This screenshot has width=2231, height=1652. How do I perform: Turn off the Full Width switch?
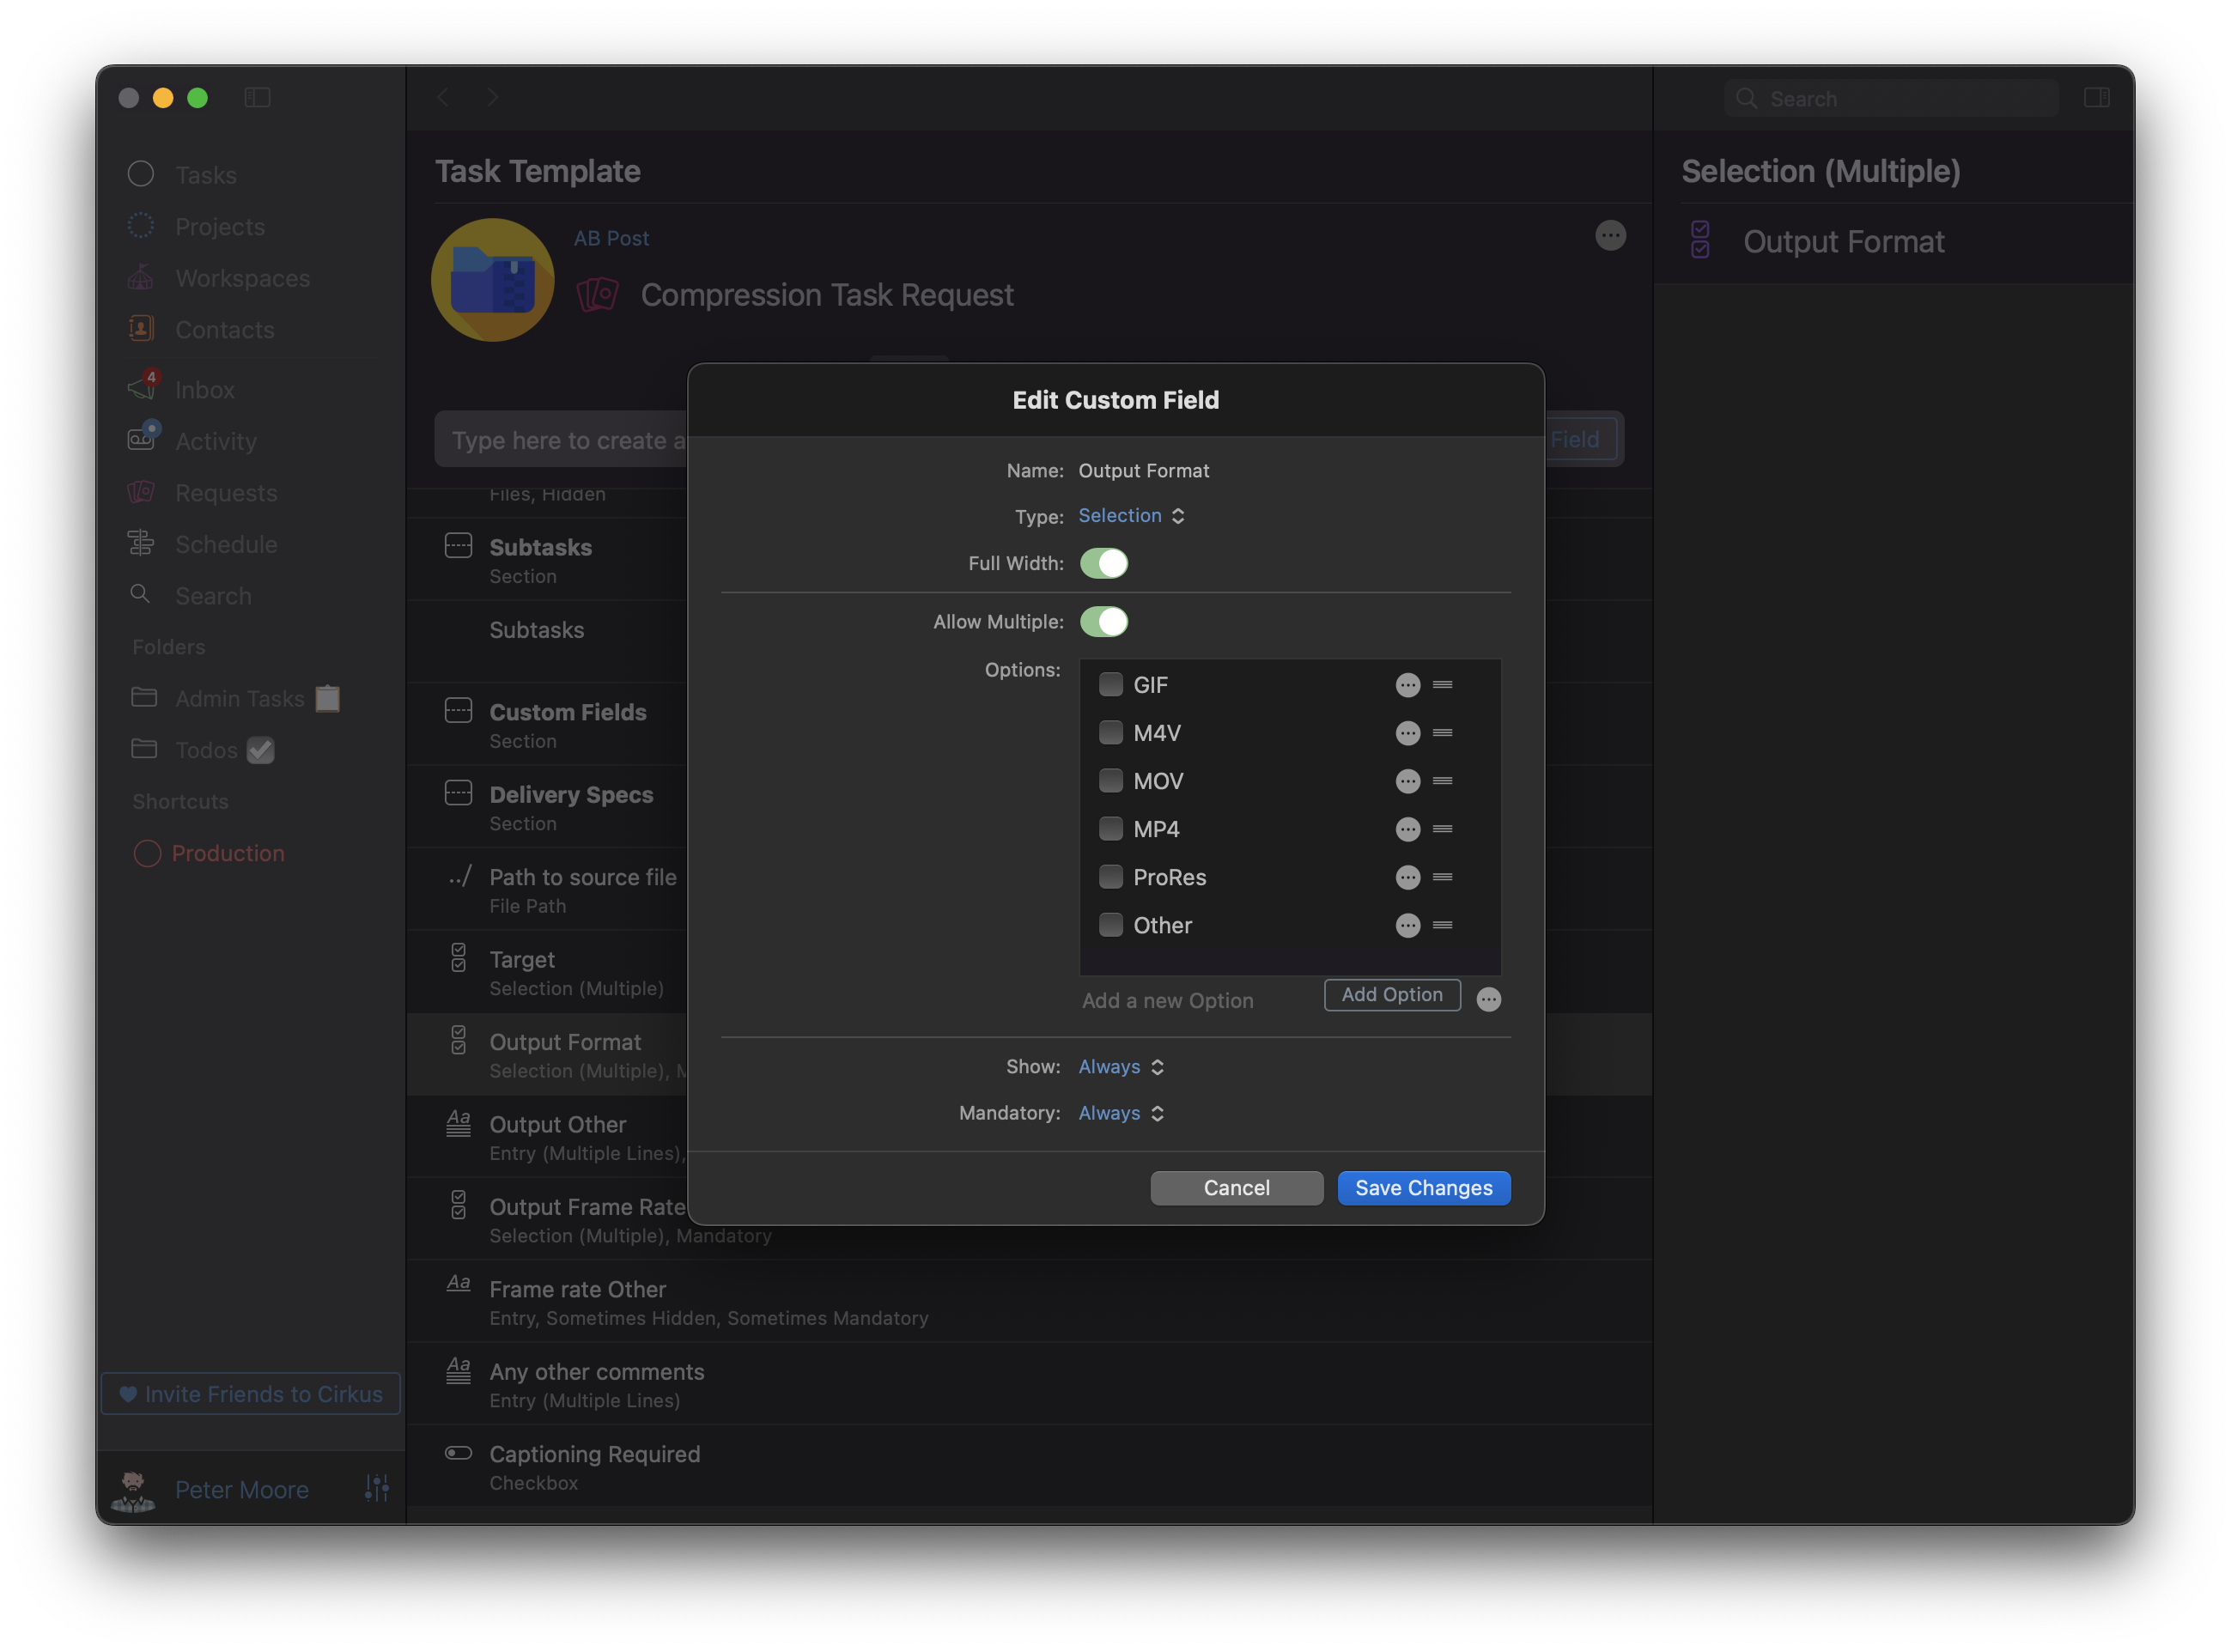tap(1103, 563)
